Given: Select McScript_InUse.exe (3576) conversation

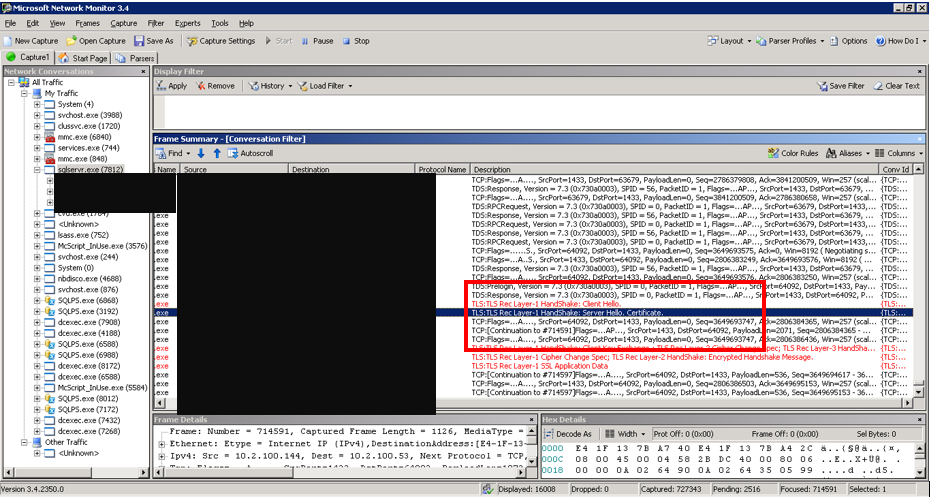Looking at the screenshot, I should 102,246.
